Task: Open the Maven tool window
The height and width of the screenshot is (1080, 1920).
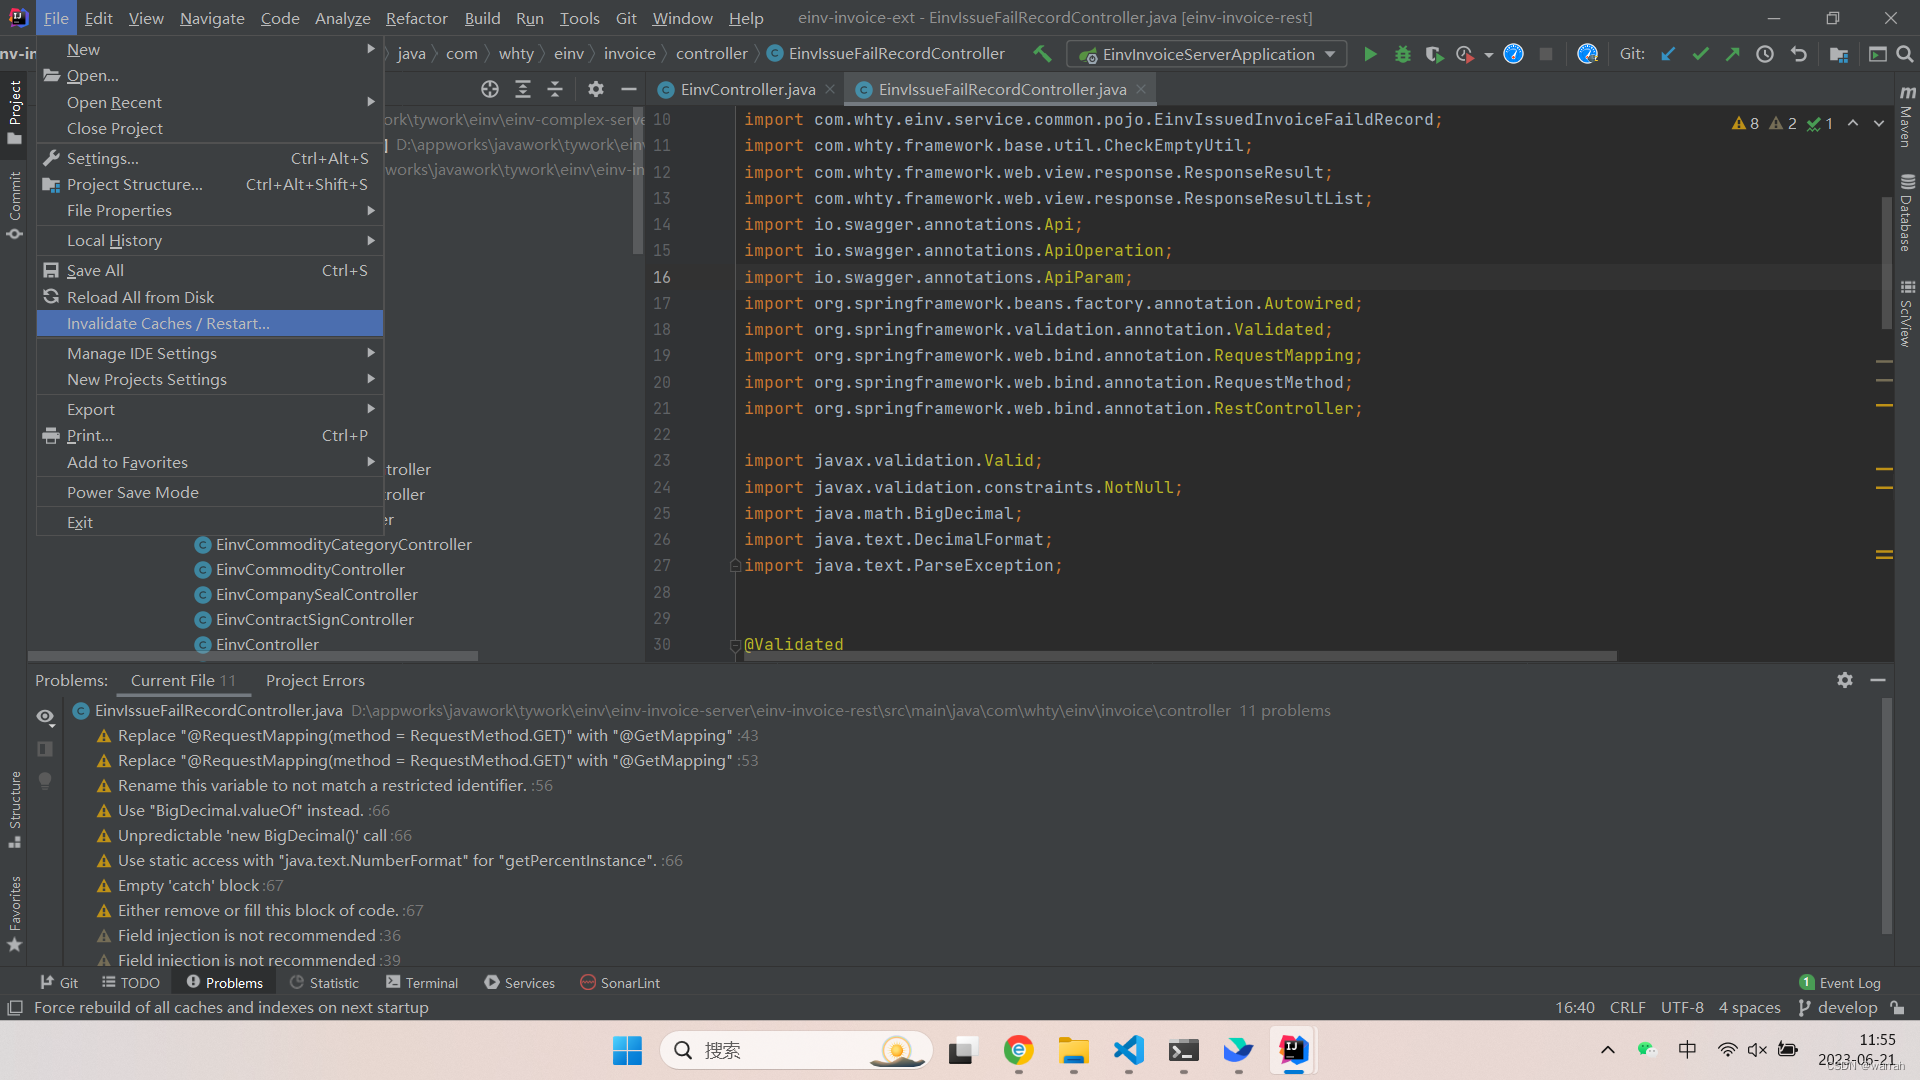Action: [1906, 115]
